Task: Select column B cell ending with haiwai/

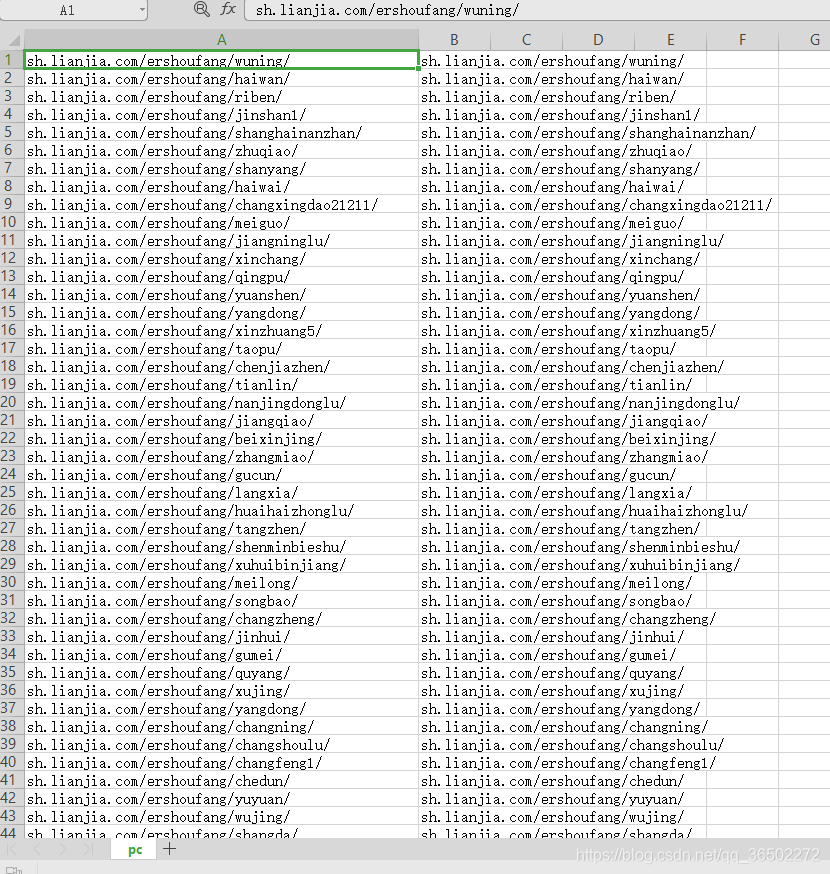Action: click(x=454, y=186)
